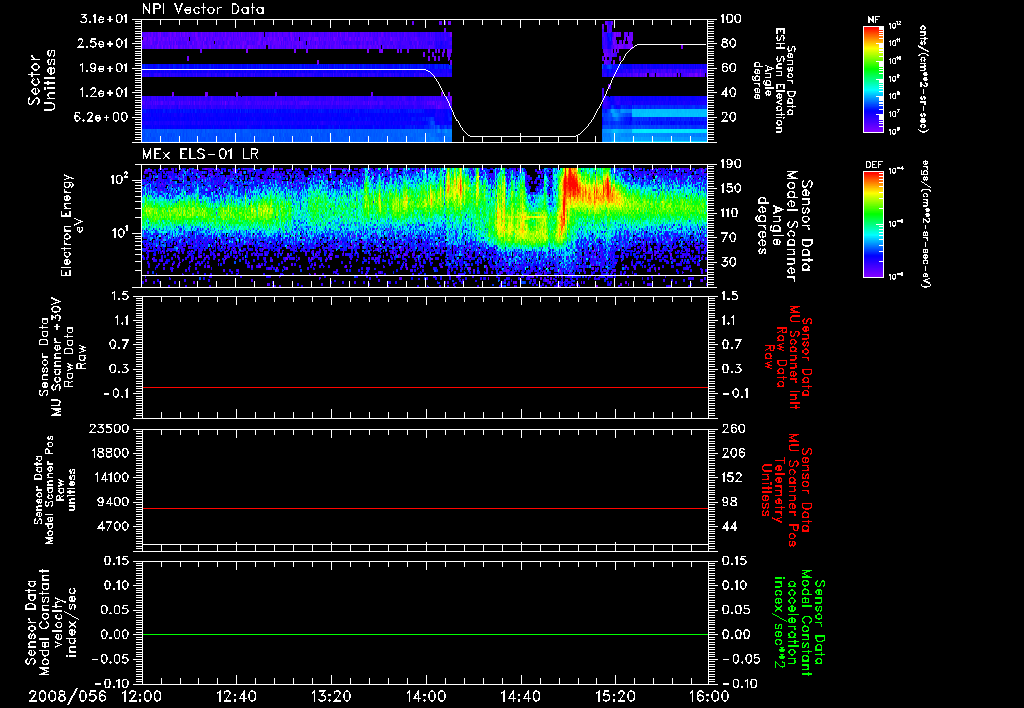Click the 23500 scanner position tick label
Viewport: 1024px width, 708px height.
(x=110, y=428)
